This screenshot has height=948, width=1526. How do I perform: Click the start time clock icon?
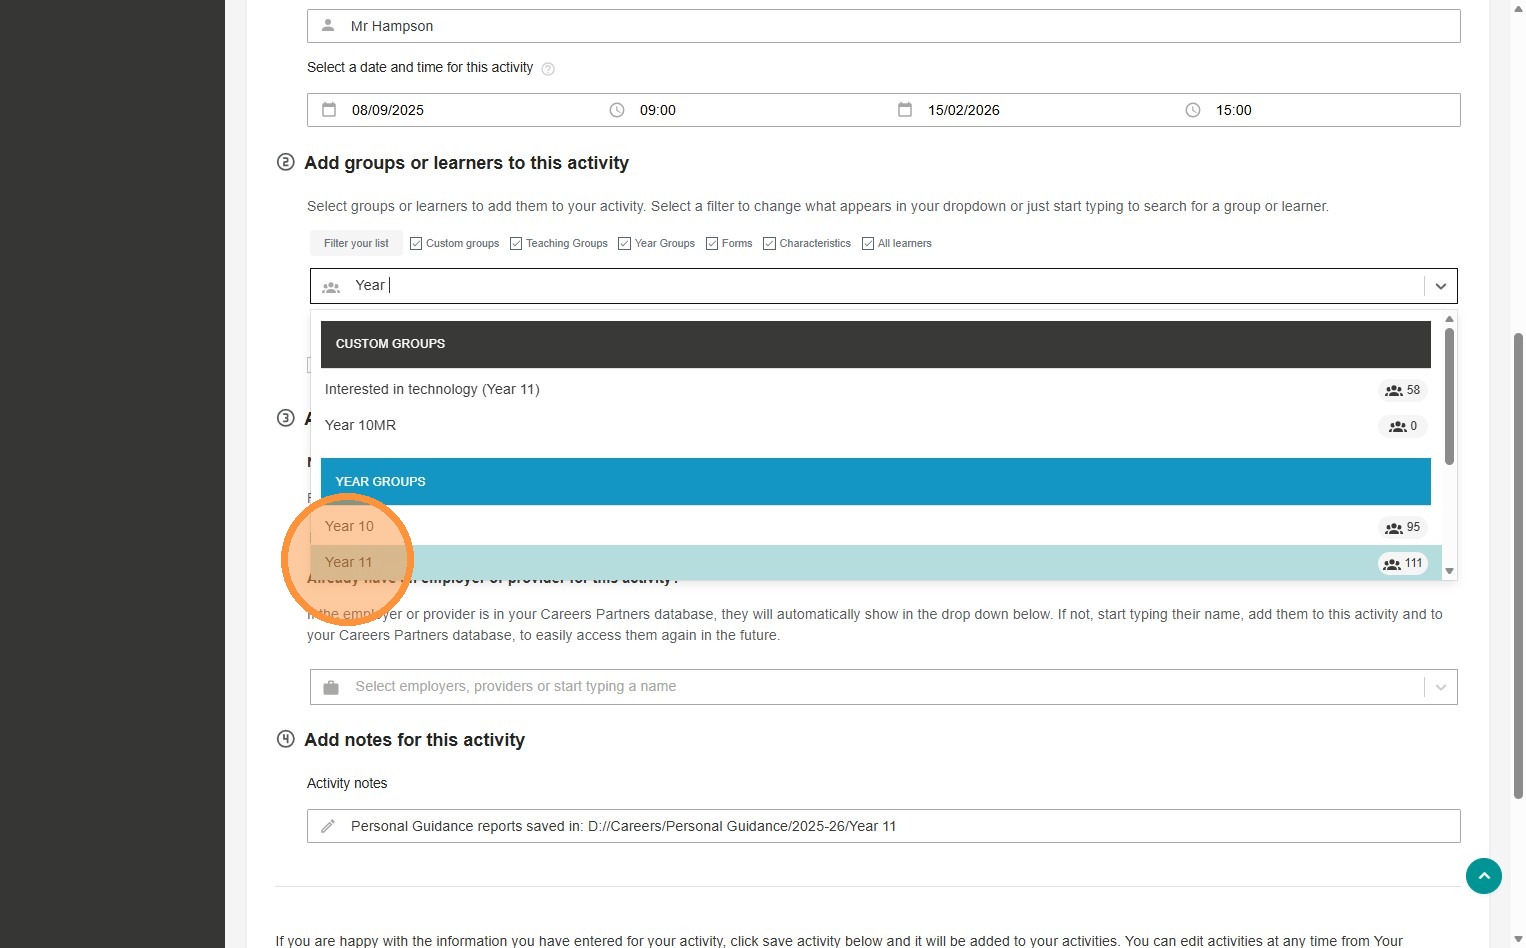pyautogui.click(x=617, y=110)
